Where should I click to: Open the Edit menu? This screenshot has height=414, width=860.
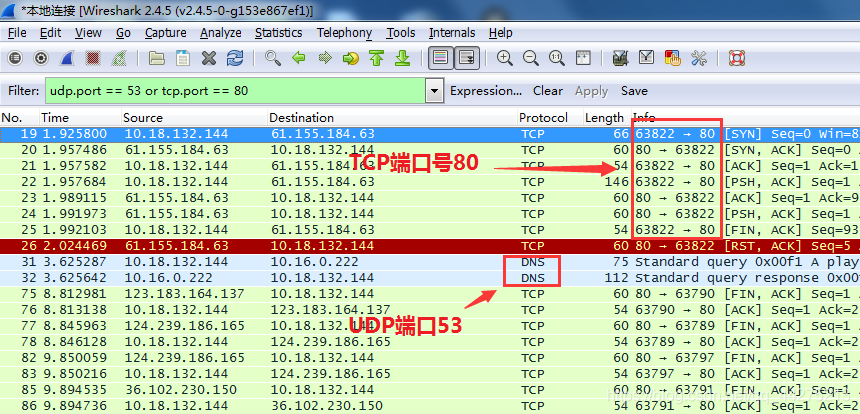coord(50,33)
